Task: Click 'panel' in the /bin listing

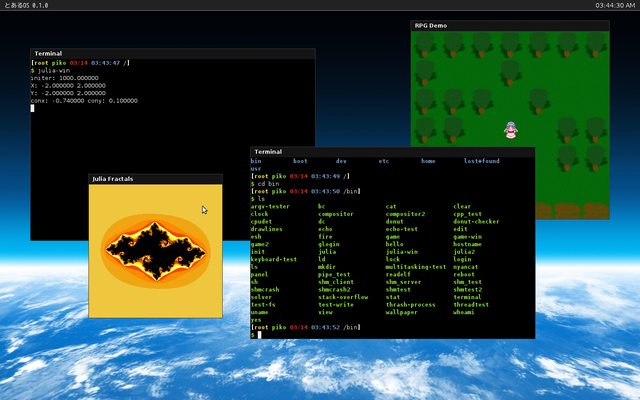Action: (260, 274)
